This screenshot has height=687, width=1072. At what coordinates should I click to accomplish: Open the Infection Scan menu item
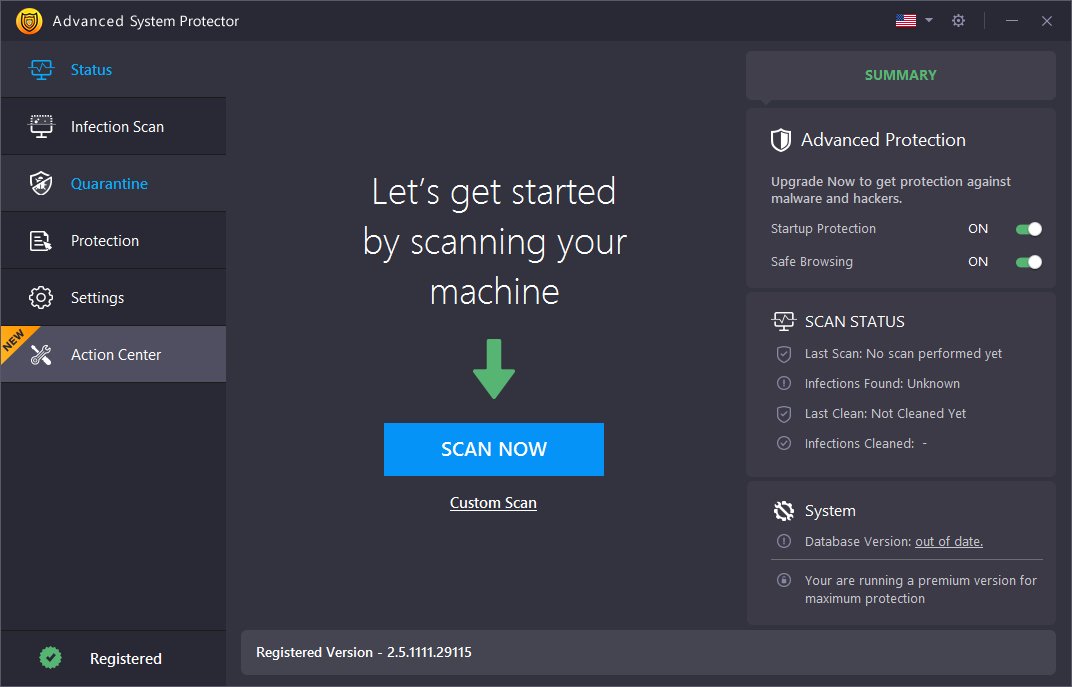click(117, 127)
